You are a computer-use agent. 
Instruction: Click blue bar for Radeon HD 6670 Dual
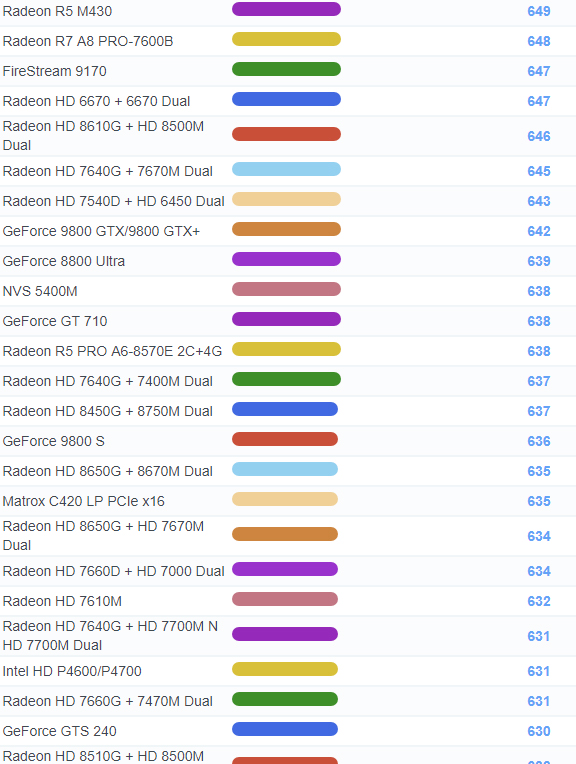(x=287, y=99)
